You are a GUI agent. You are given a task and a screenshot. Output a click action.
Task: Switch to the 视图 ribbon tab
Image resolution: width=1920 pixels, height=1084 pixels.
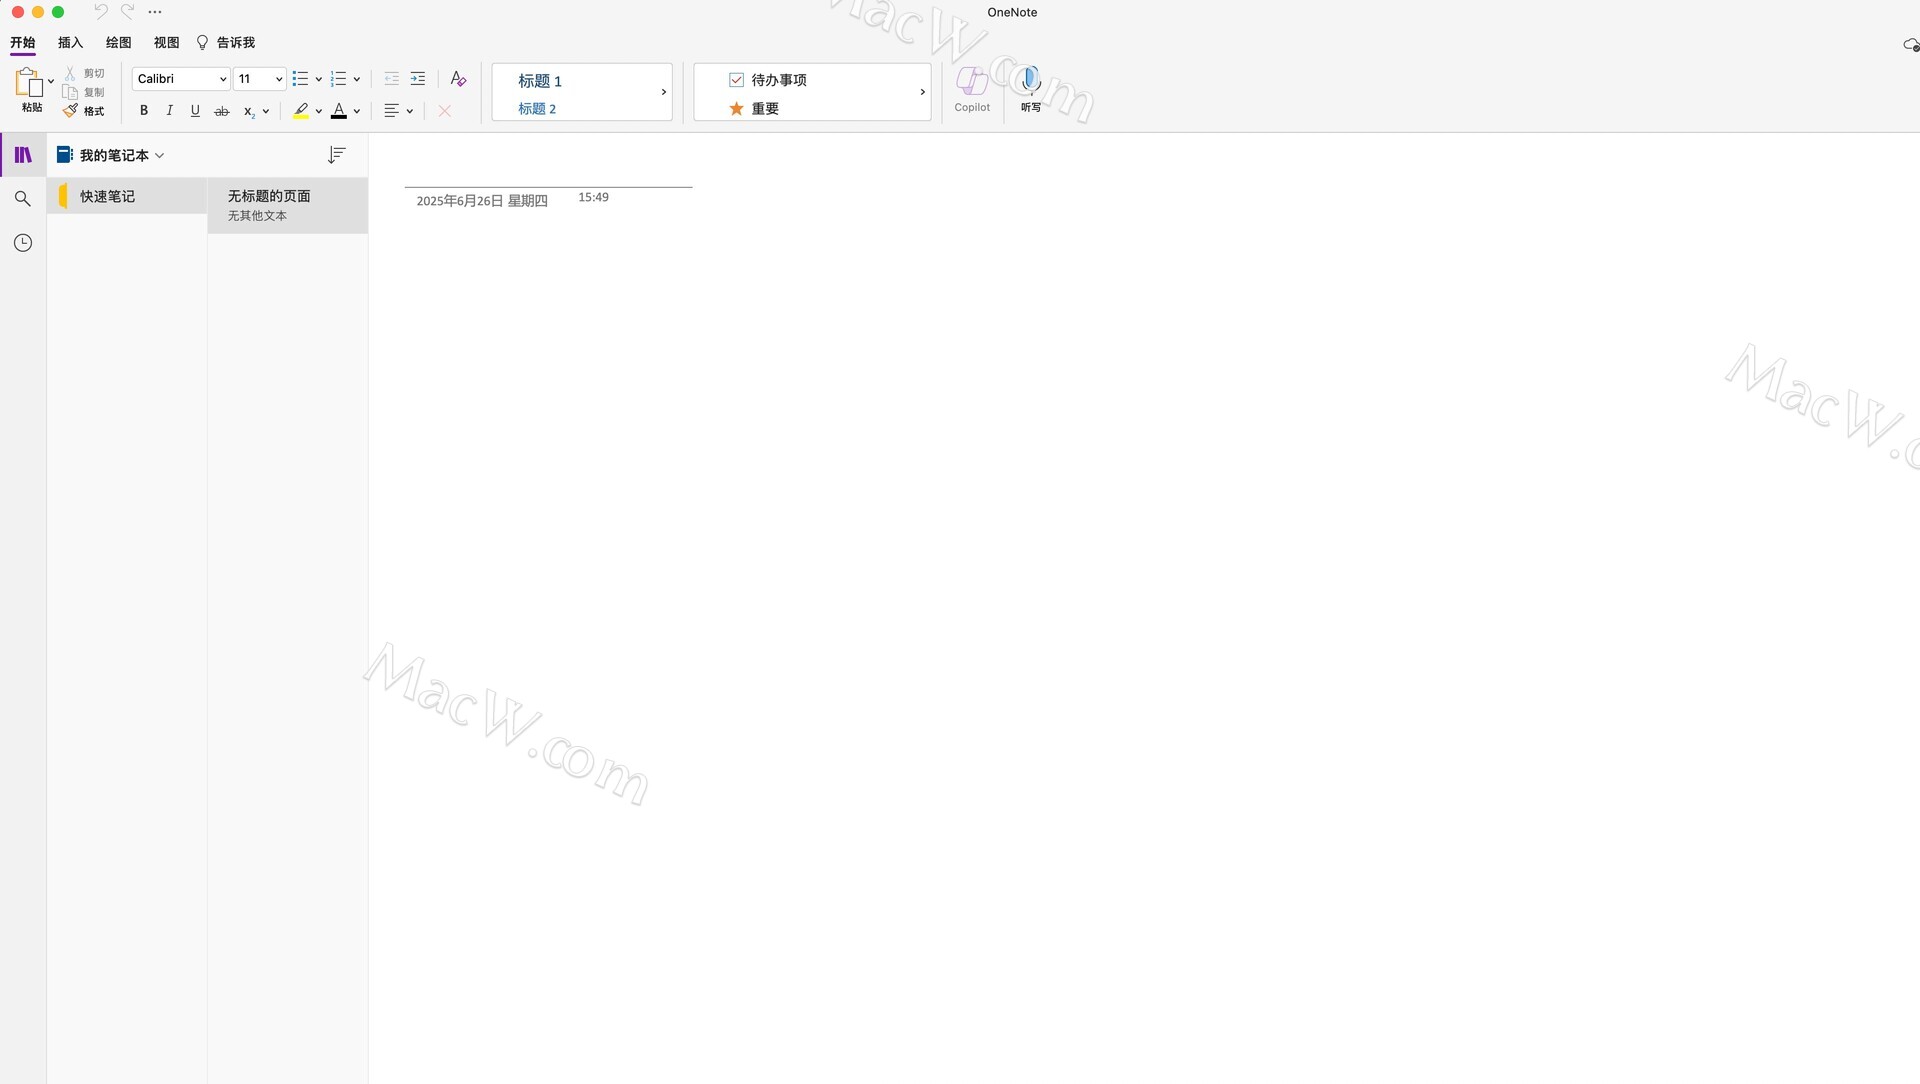click(x=167, y=42)
